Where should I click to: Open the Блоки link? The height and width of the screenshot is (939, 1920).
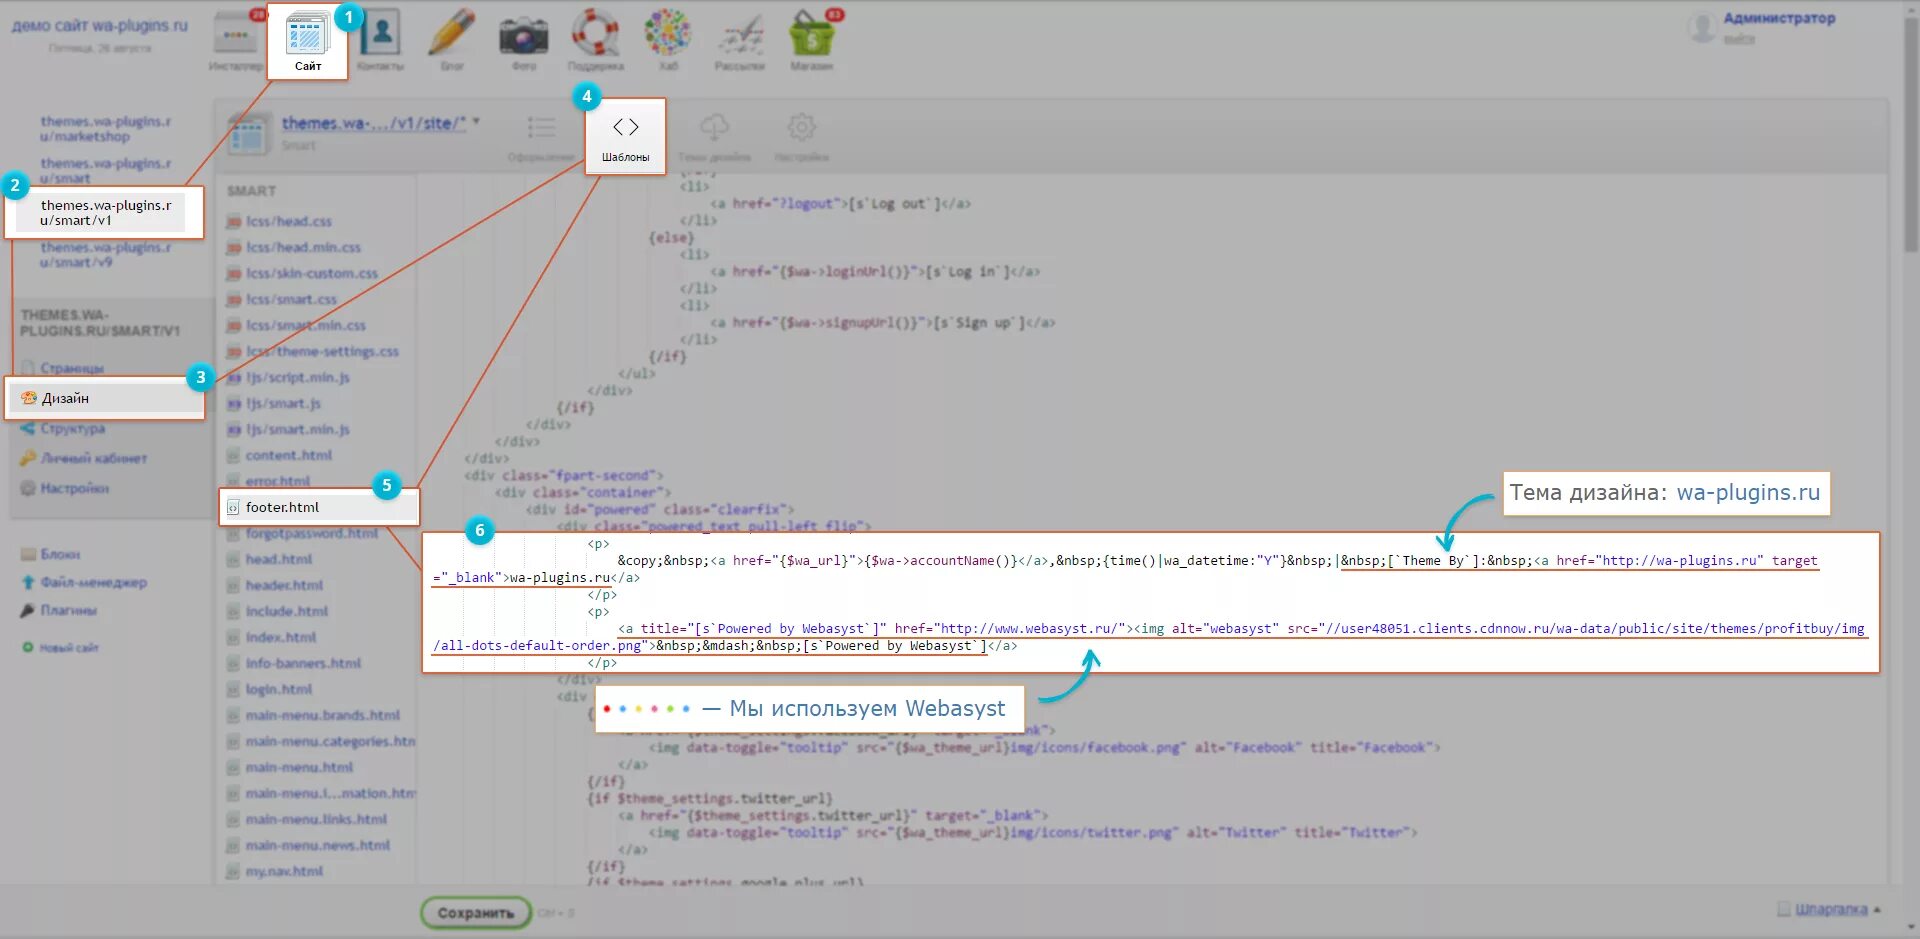pyautogui.click(x=61, y=554)
